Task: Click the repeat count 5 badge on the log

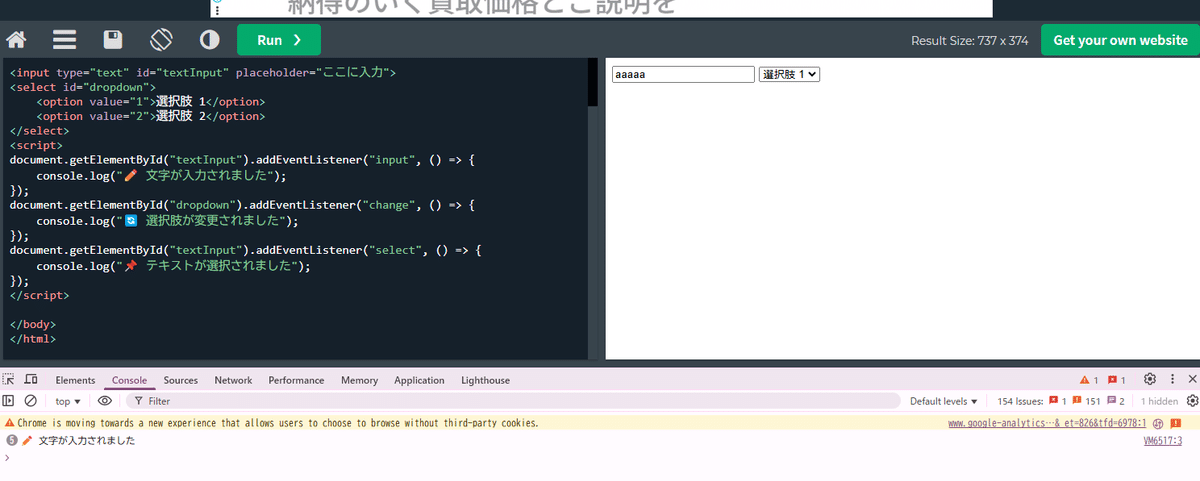Action: click(x=11, y=441)
